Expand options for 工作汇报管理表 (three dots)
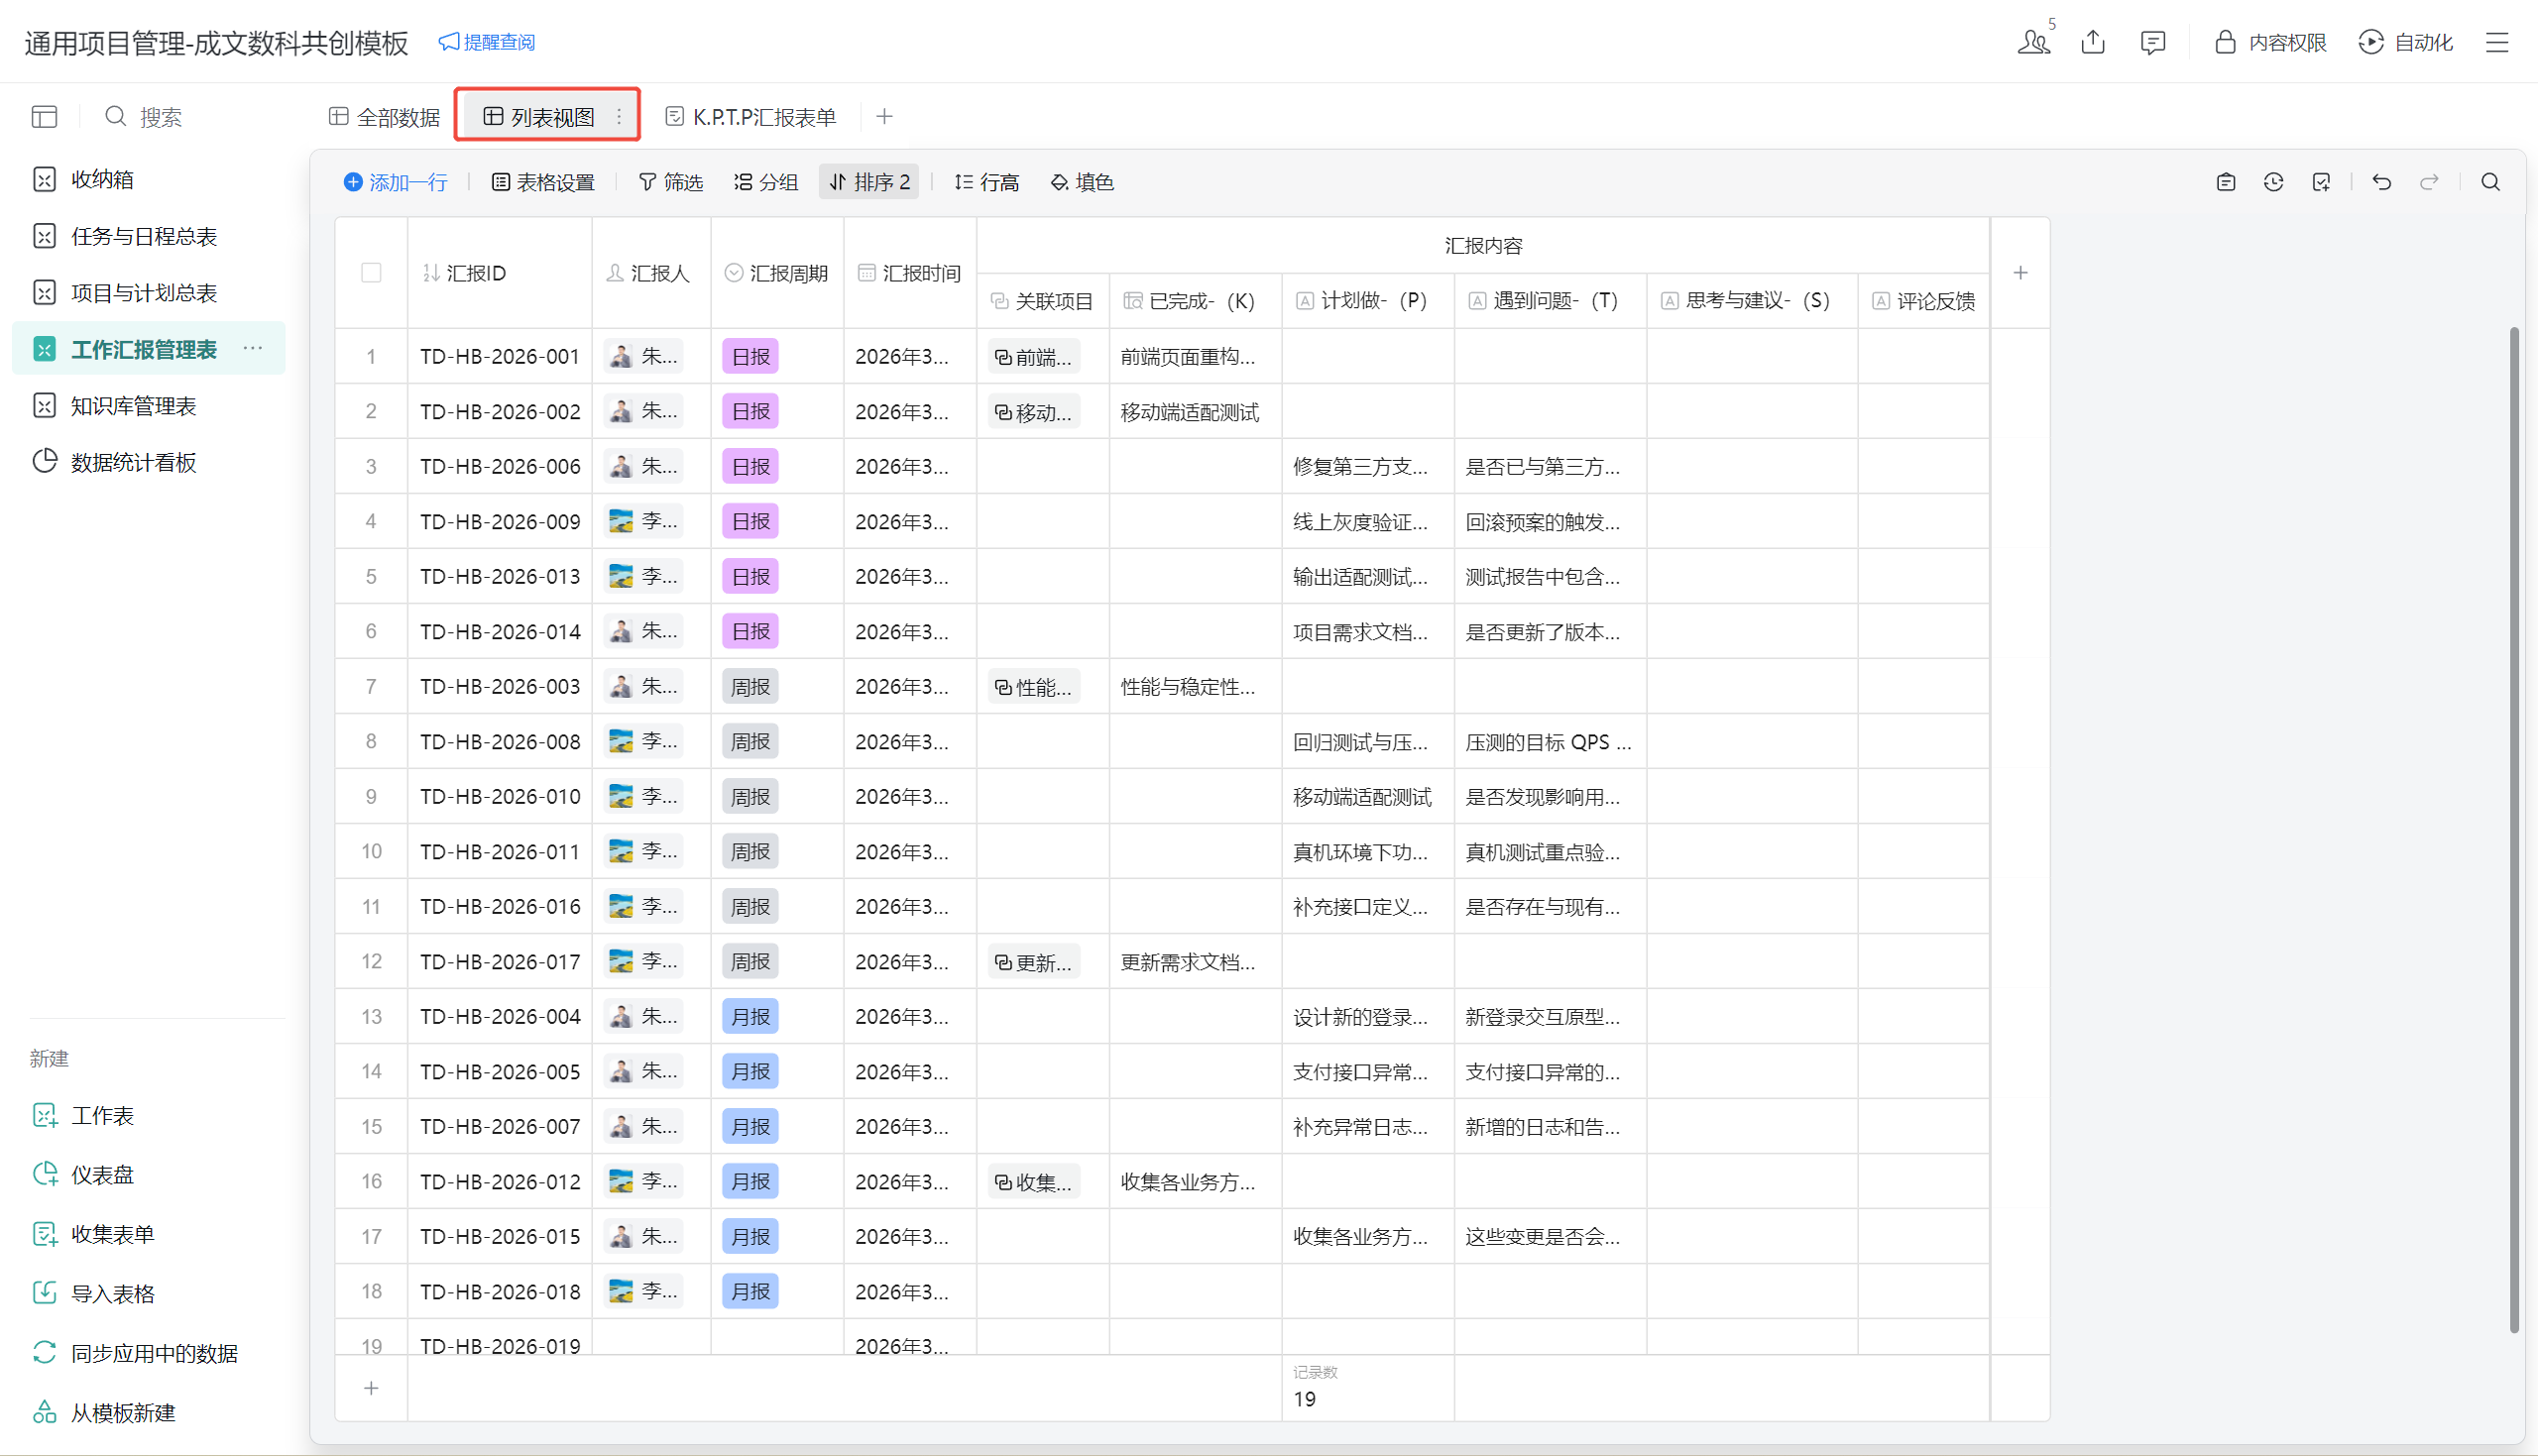 (x=253, y=349)
